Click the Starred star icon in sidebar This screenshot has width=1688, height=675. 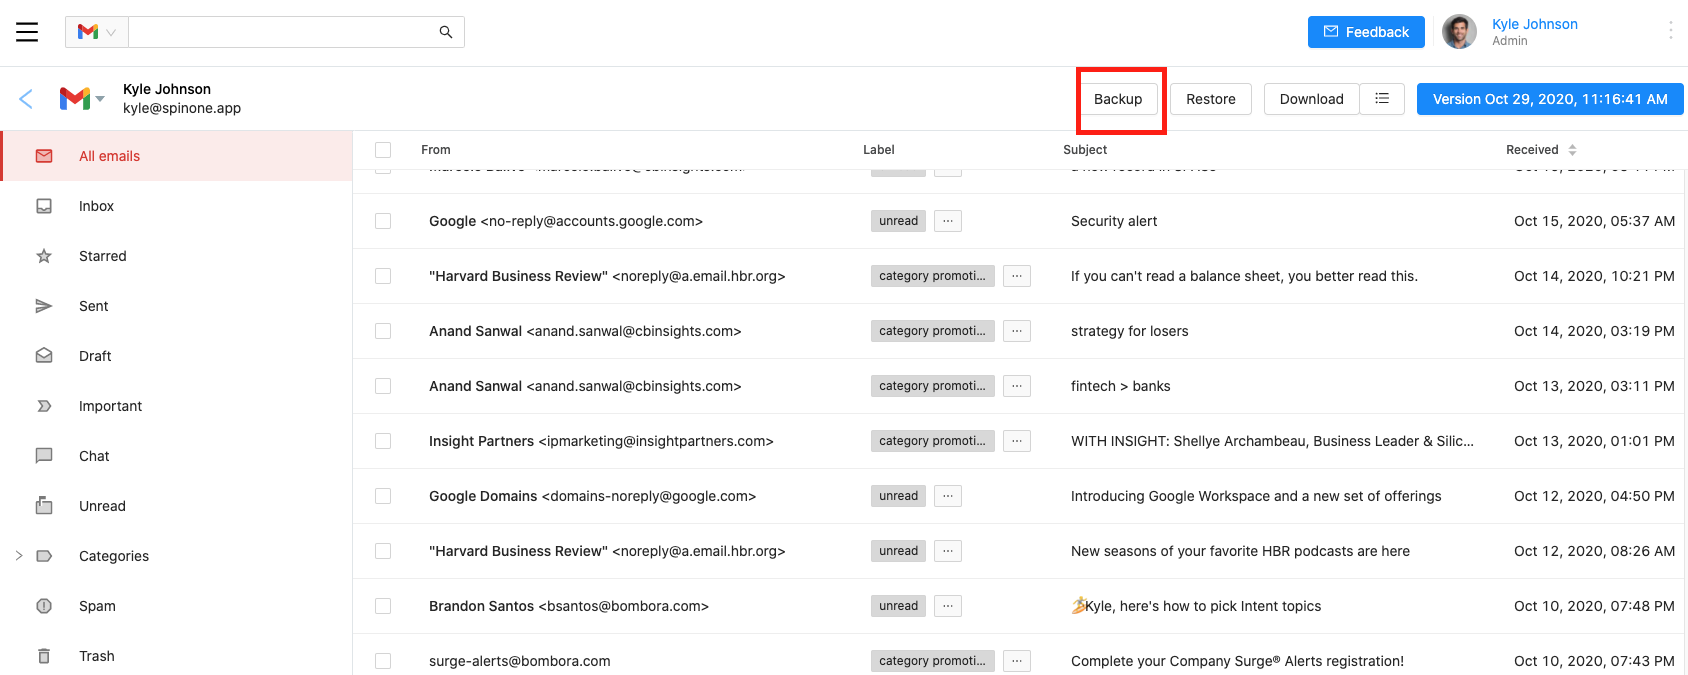click(x=44, y=256)
